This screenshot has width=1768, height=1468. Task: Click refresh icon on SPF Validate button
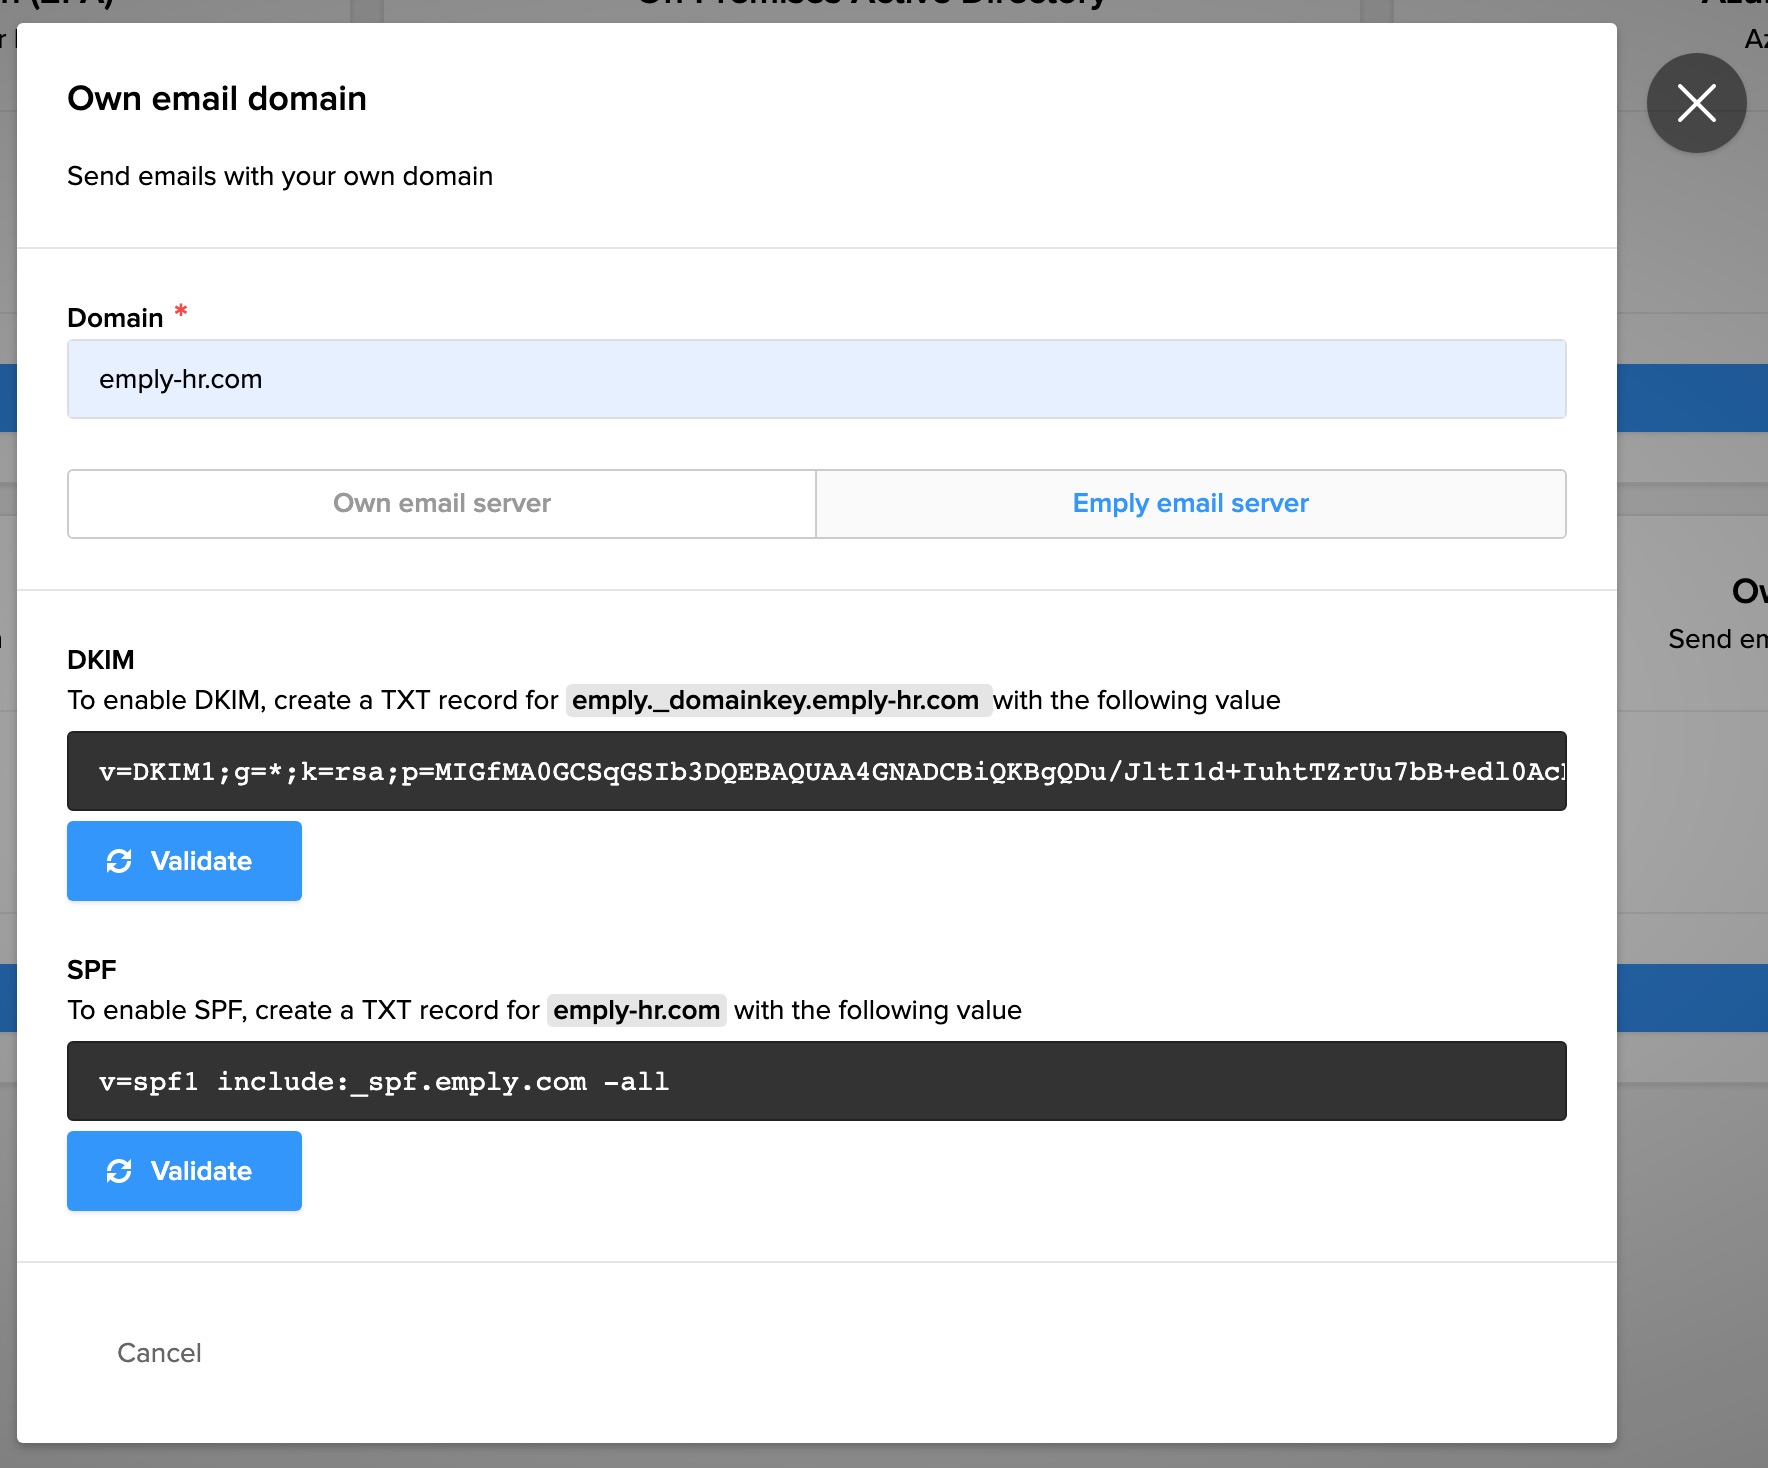click(119, 1171)
